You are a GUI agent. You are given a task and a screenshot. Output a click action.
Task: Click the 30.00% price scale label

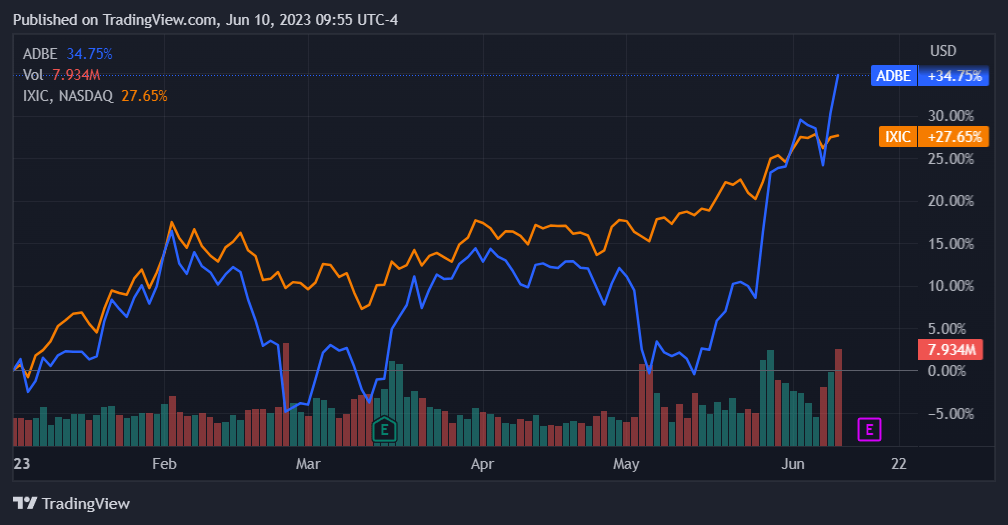[951, 116]
